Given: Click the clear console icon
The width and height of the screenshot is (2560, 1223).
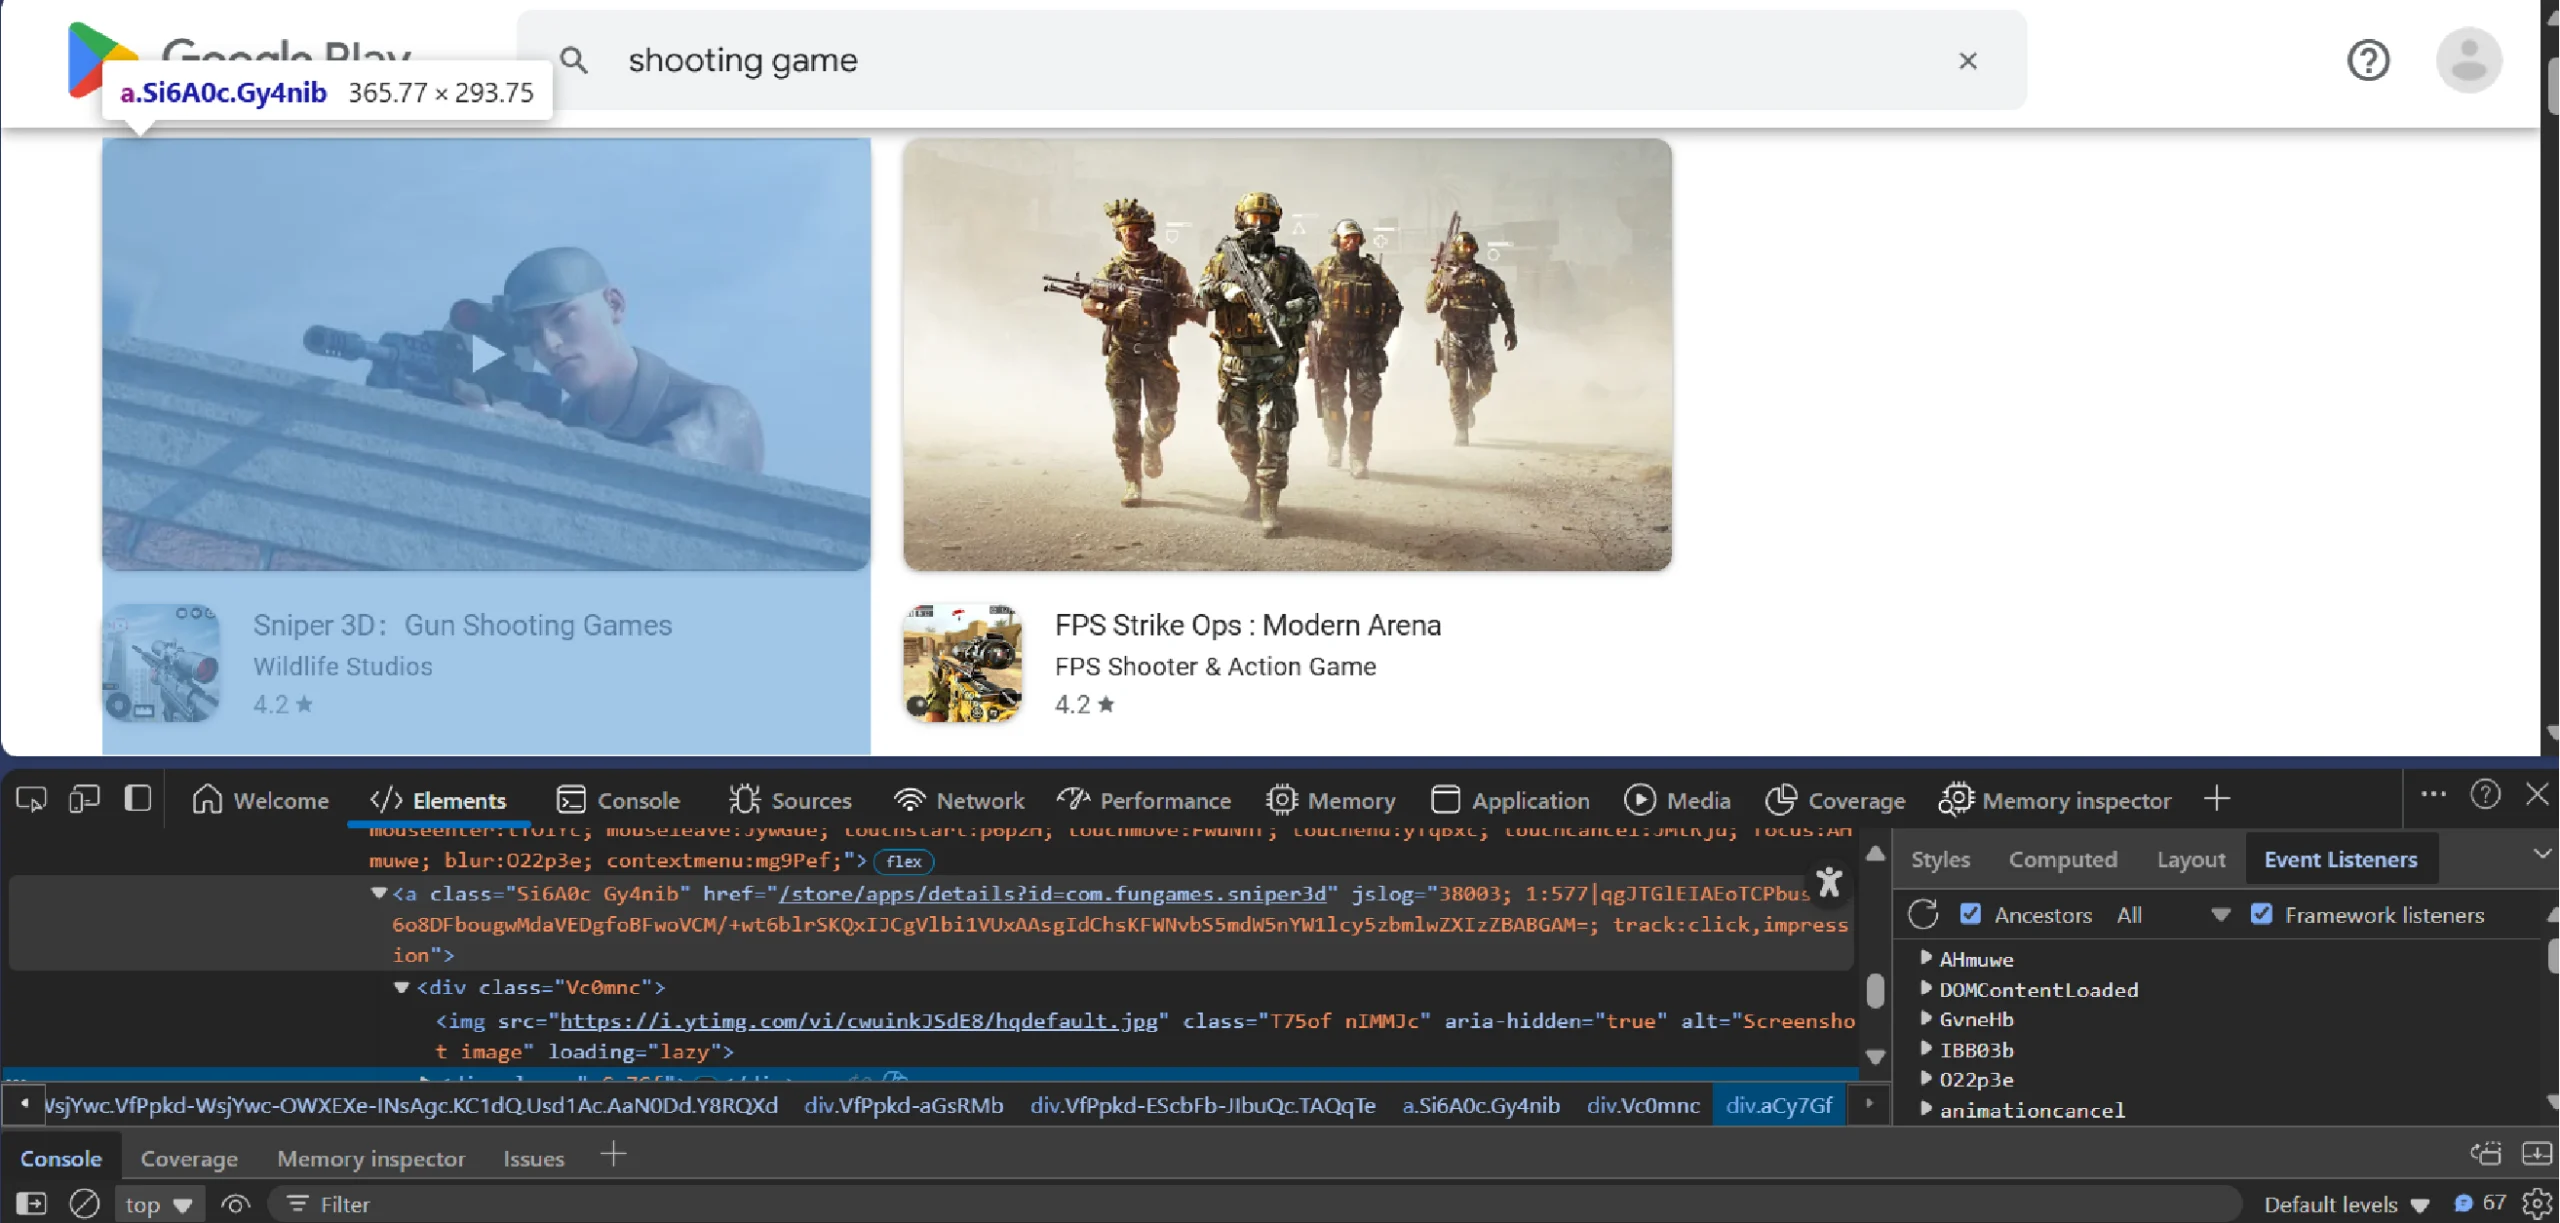Looking at the screenshot, I should 84,1203.
